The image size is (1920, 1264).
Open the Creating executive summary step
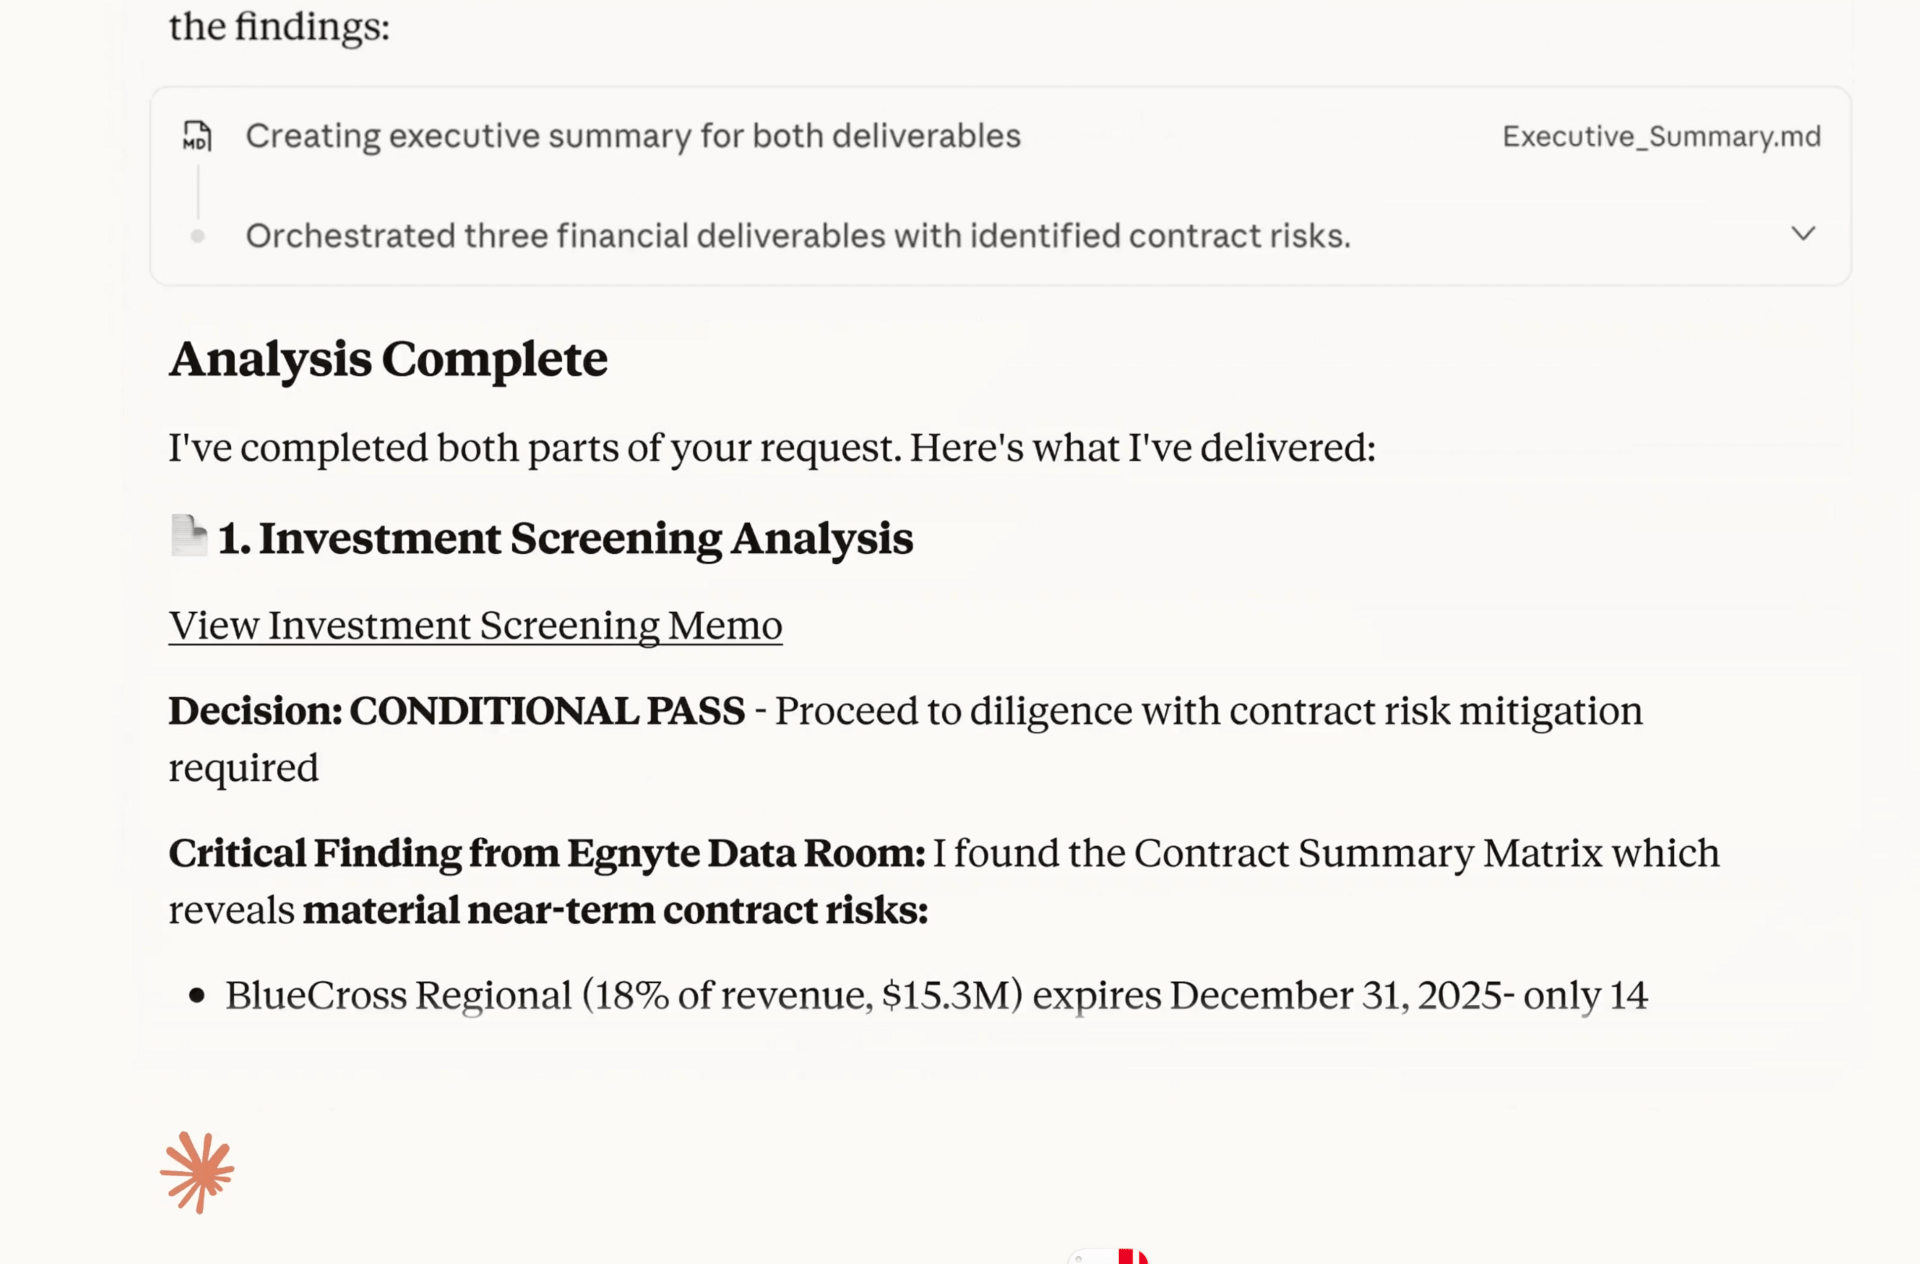(x=632, y=136)
